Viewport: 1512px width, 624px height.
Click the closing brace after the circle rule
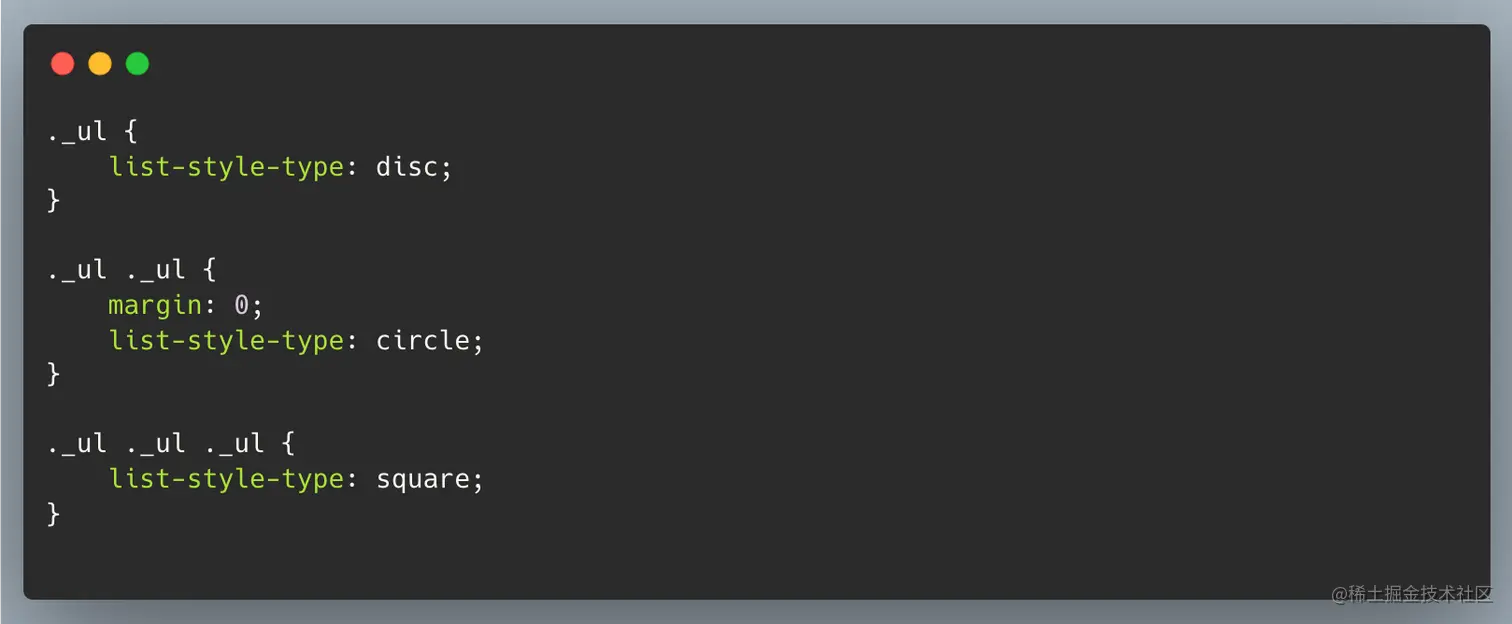(54, 375)
